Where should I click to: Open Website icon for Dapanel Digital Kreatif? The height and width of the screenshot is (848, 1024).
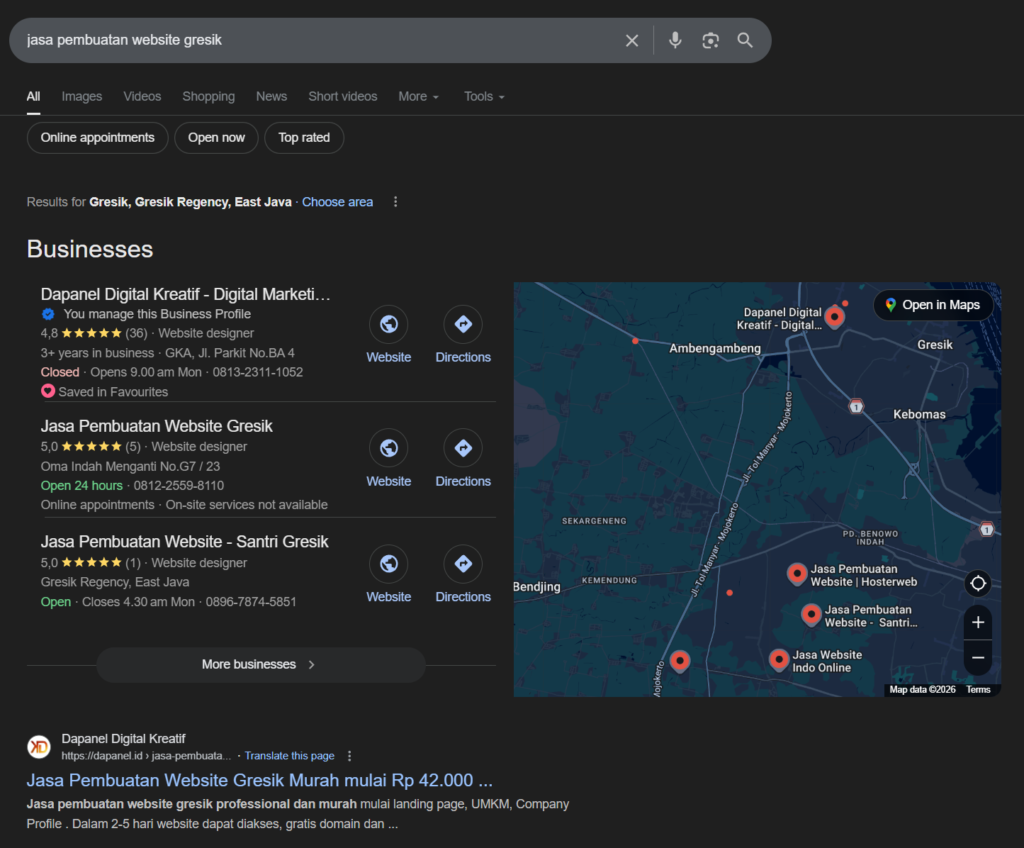point(389,324)
